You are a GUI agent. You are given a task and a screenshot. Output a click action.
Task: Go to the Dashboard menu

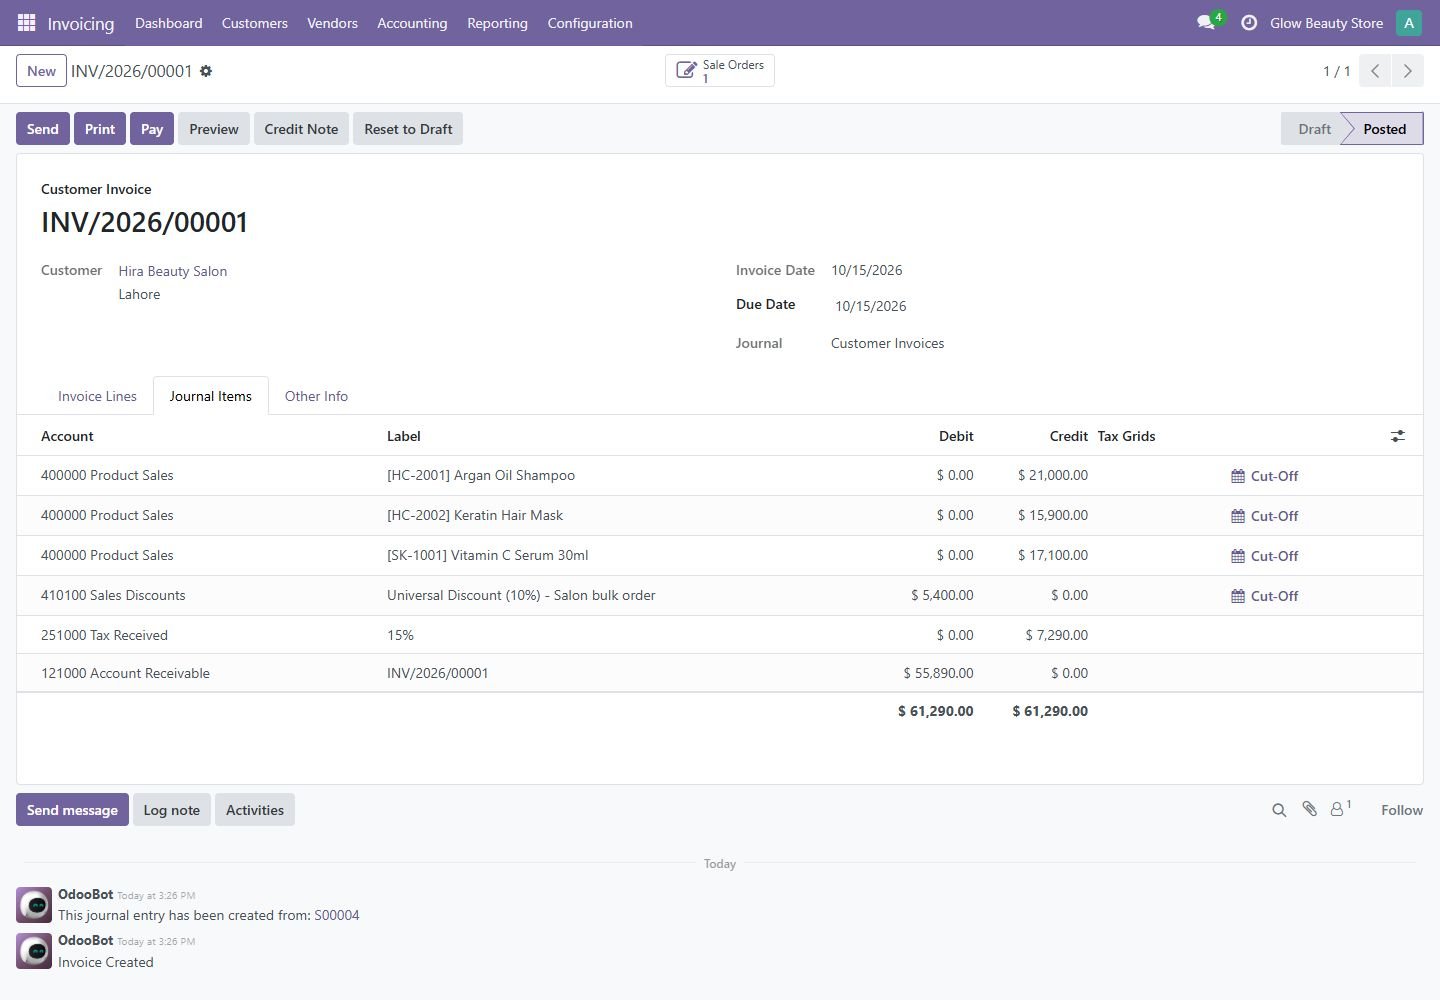click(169, 23)
